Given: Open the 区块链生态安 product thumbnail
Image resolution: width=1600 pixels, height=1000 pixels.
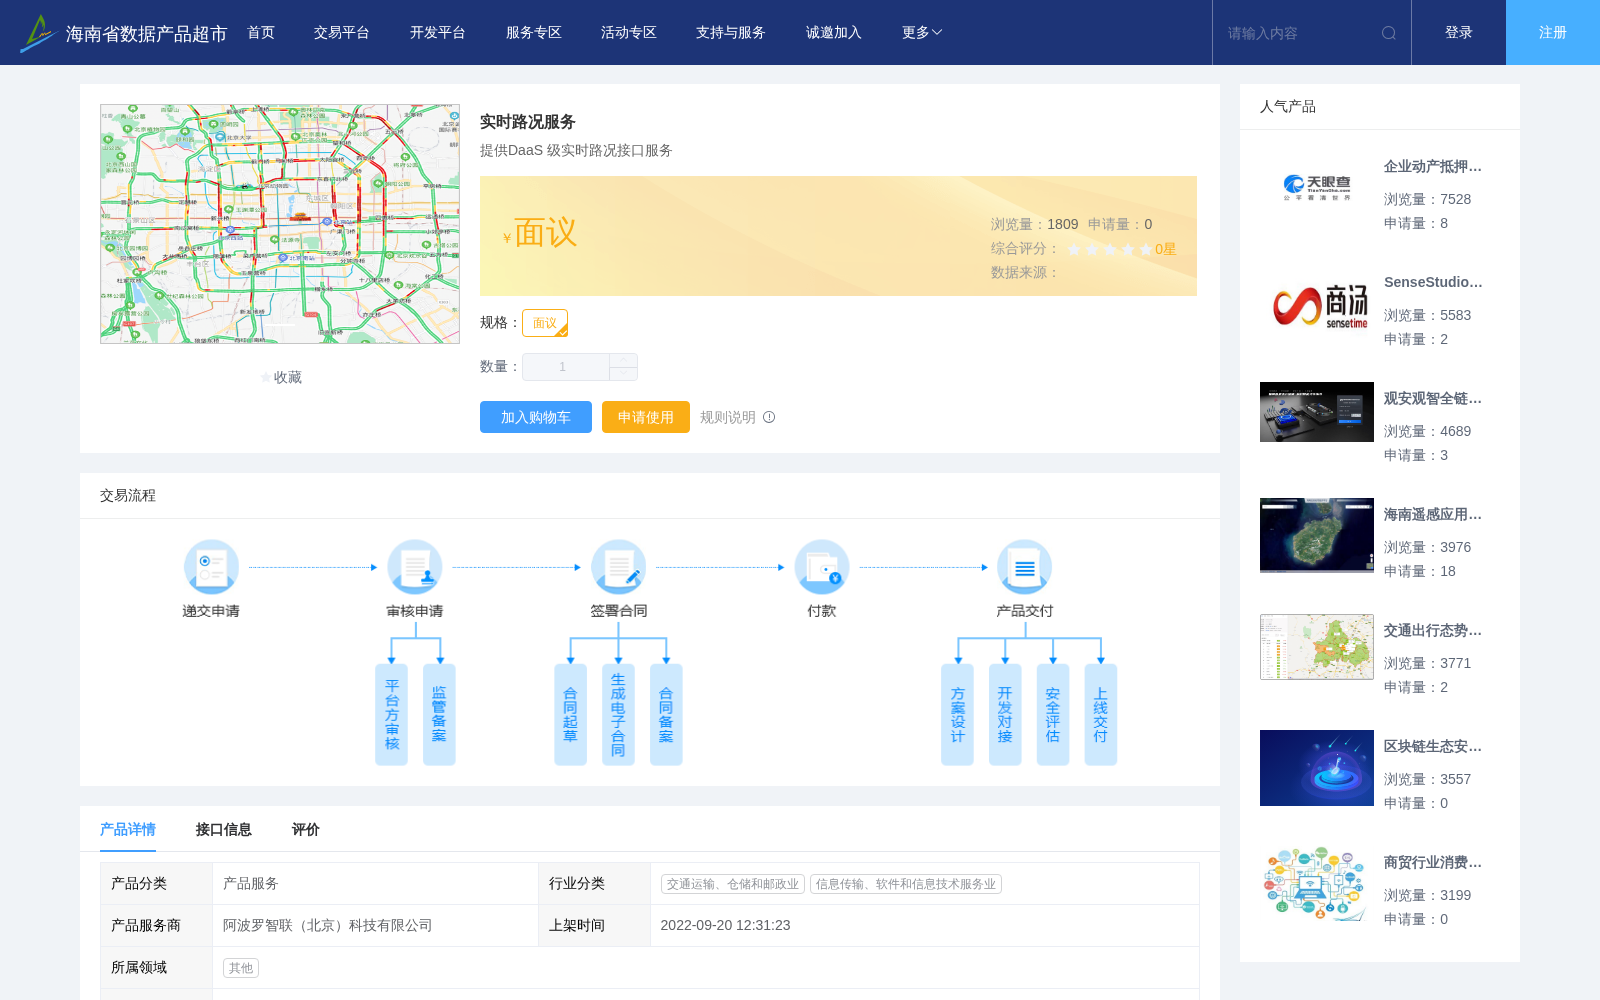Looking at the screenshot, I should (1317, 768).
